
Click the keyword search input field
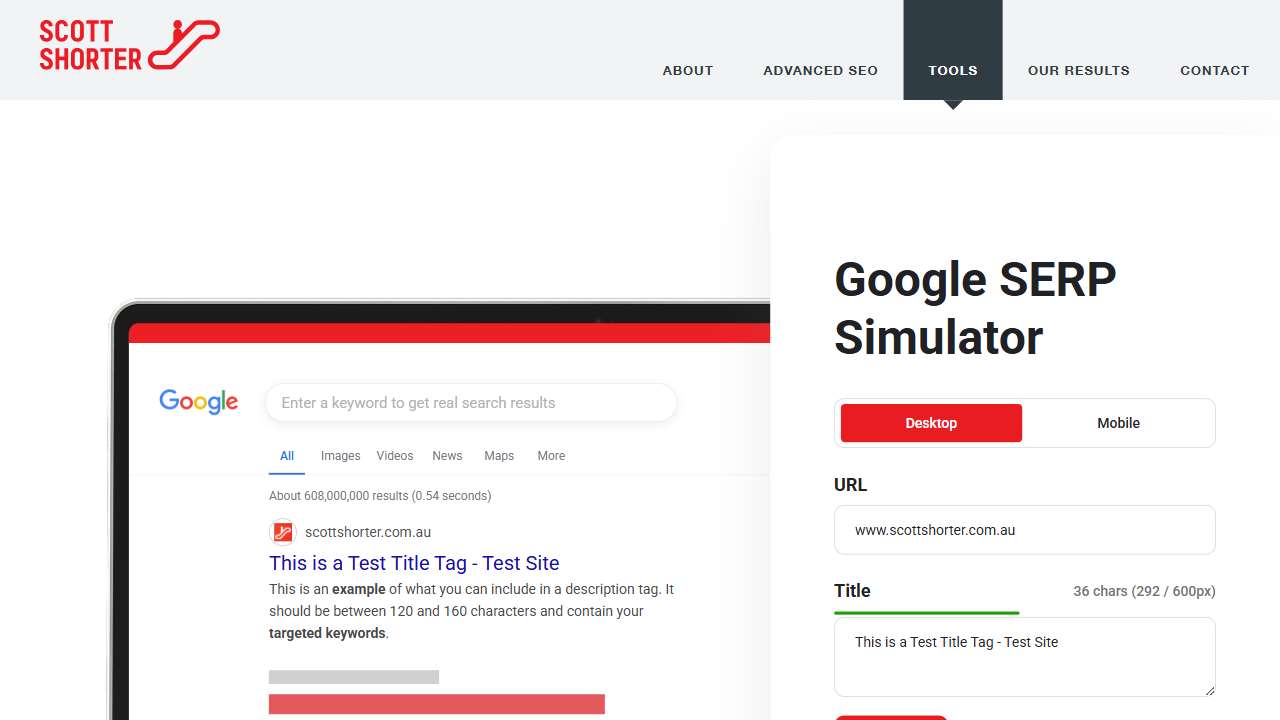470,402
